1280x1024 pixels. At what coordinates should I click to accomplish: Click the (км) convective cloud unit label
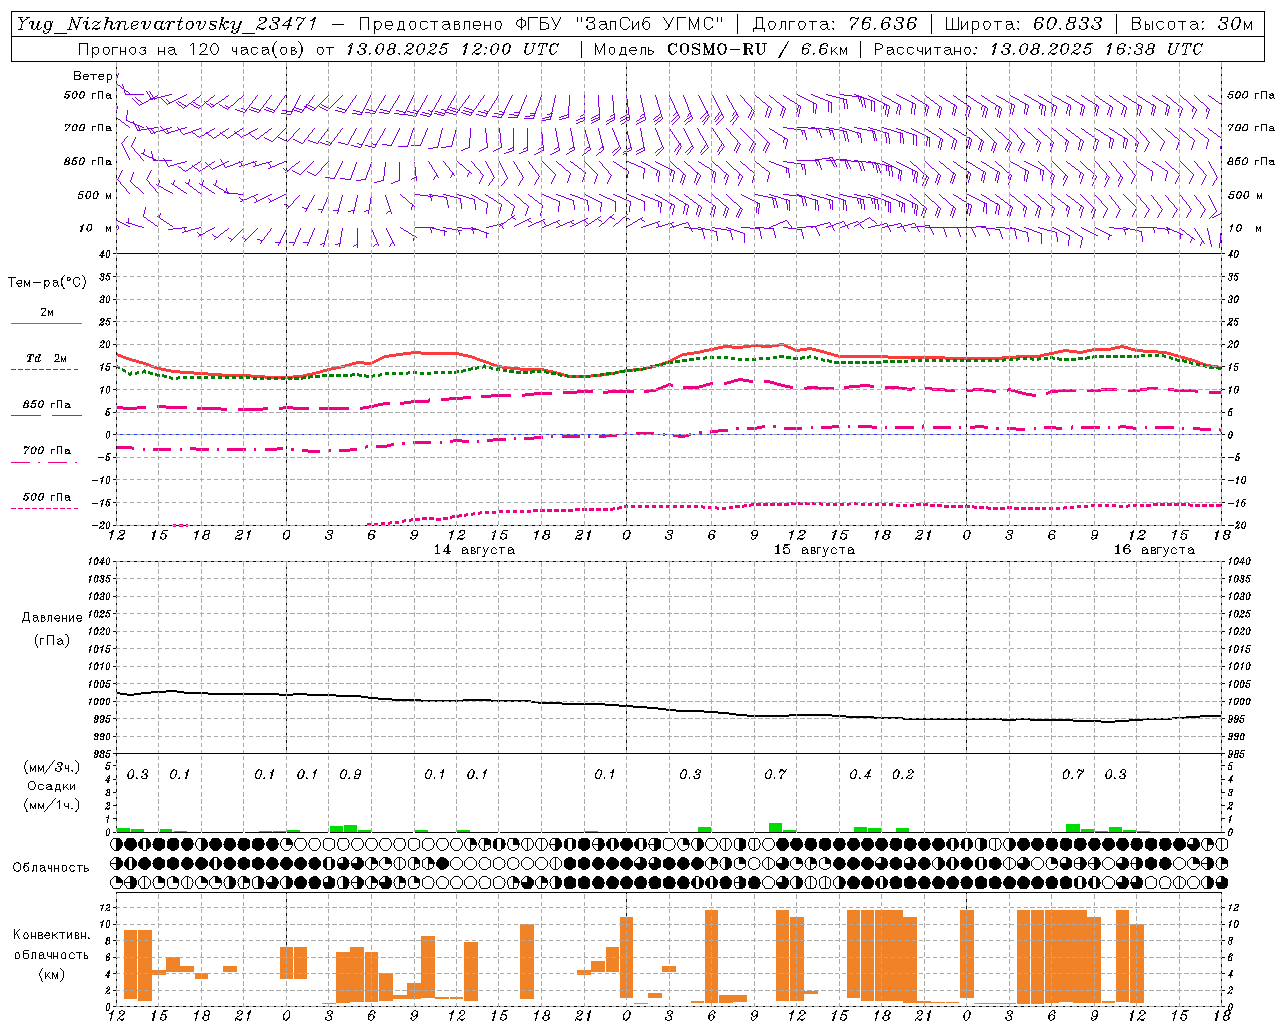[x=51, y=974]
